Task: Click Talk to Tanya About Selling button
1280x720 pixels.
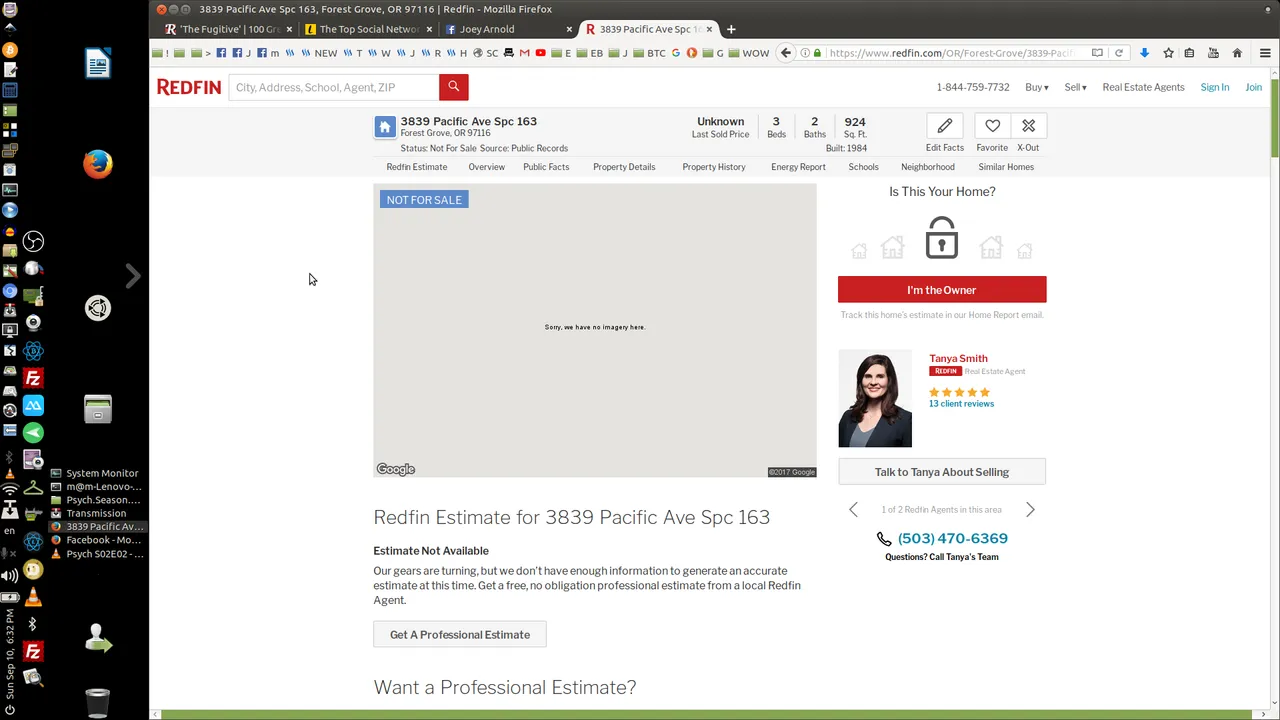Action: tap(942, 472)
